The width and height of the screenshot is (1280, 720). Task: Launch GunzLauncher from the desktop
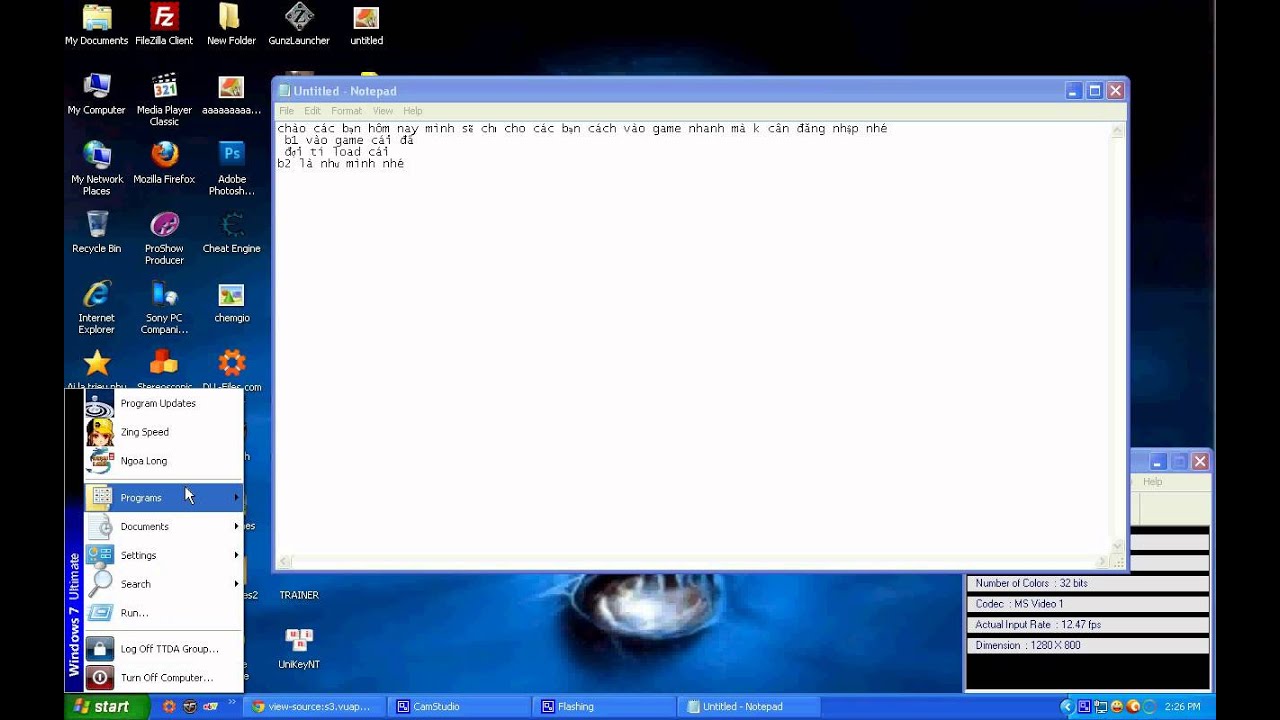[x=299, y=25]
